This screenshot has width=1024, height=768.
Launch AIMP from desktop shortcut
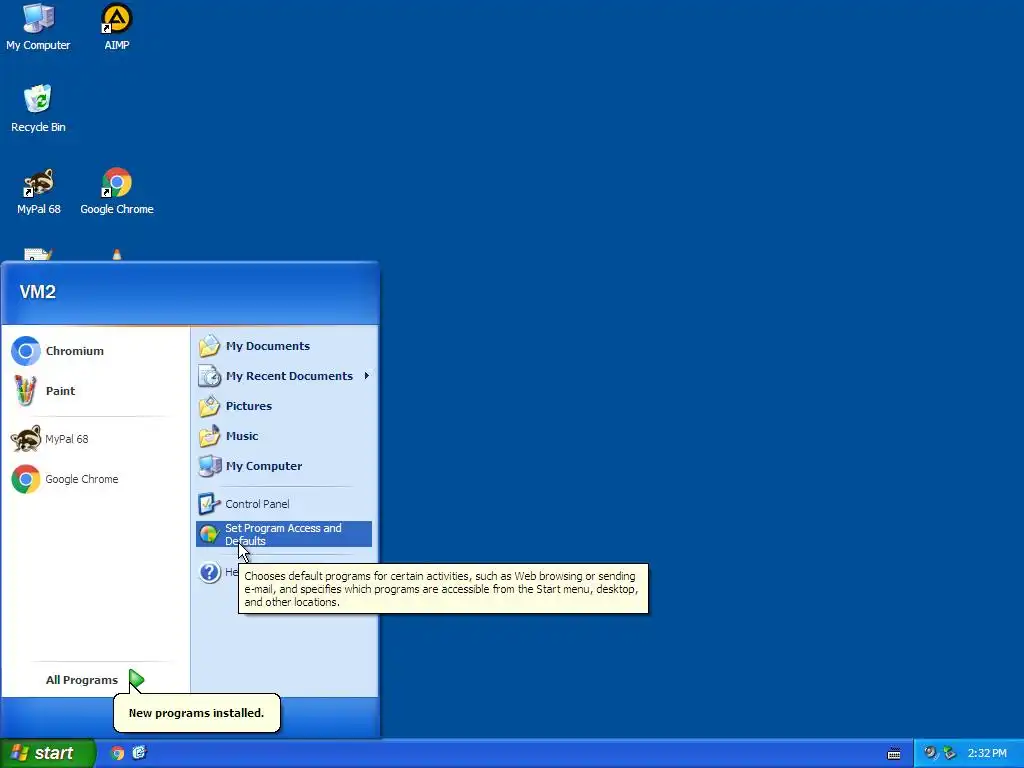117,26
